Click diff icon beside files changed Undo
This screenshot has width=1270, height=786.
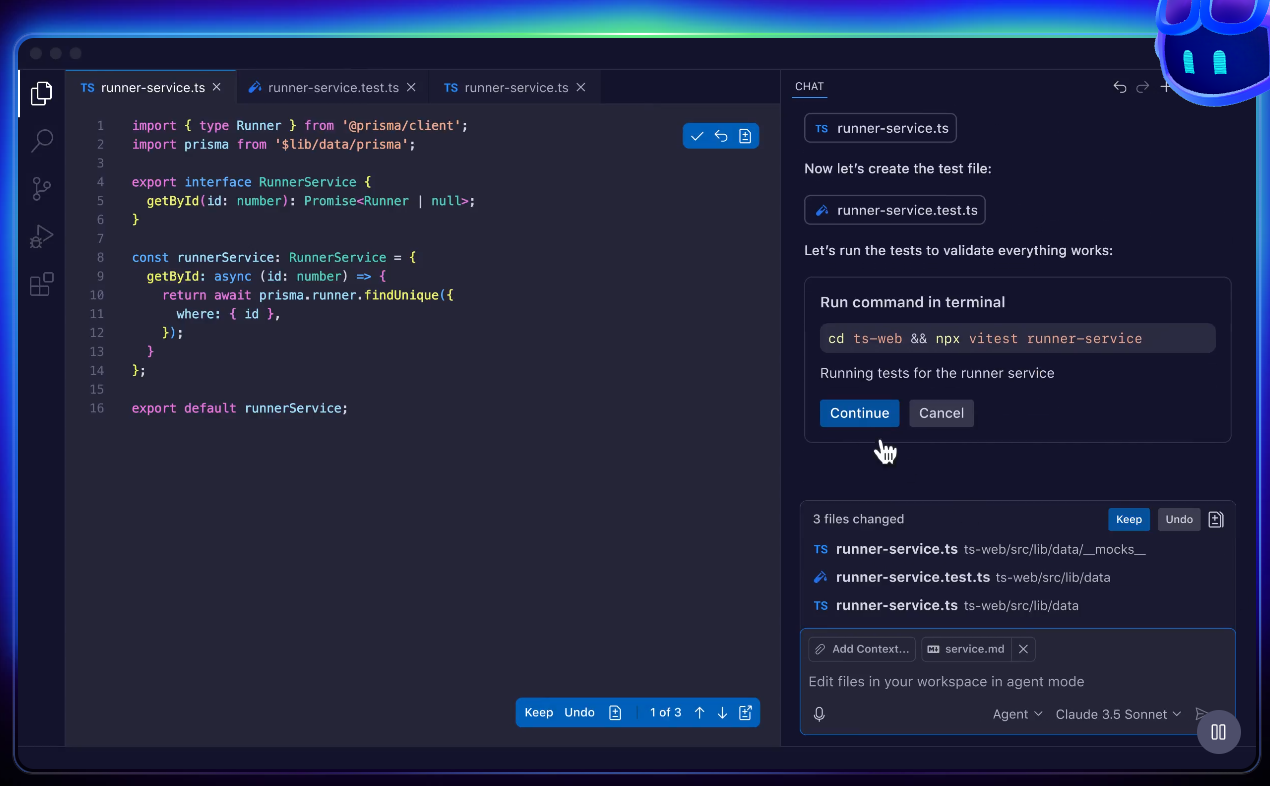pos(1216,519)
